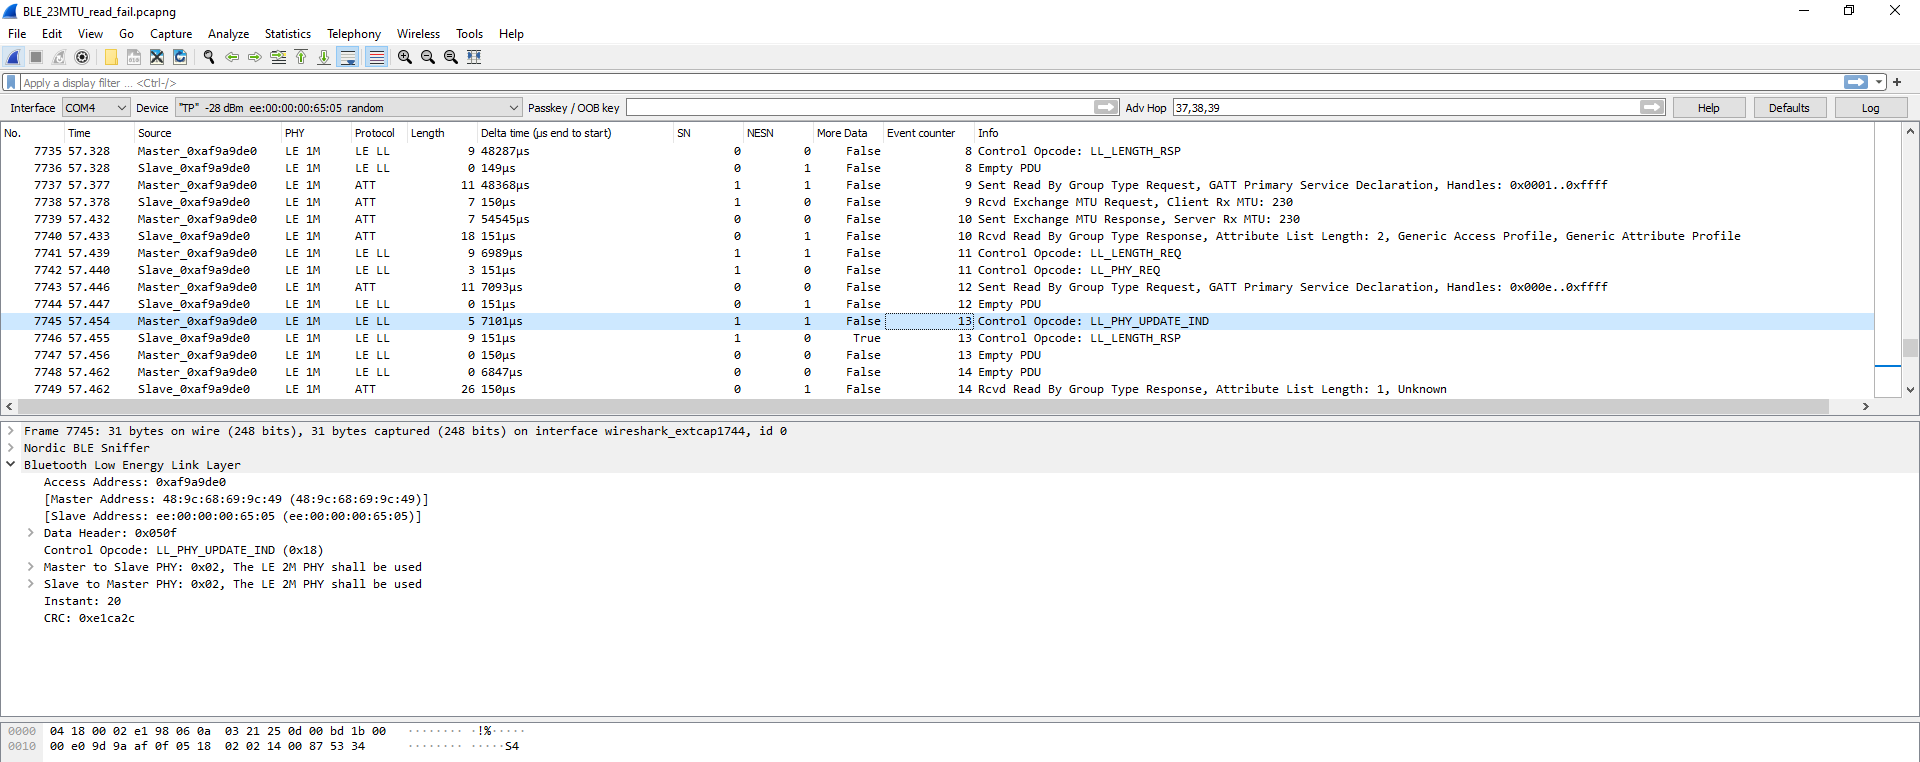Open the Analyze menu
This screenshot has width=1920, height=762.
click(x=228, y=34)
